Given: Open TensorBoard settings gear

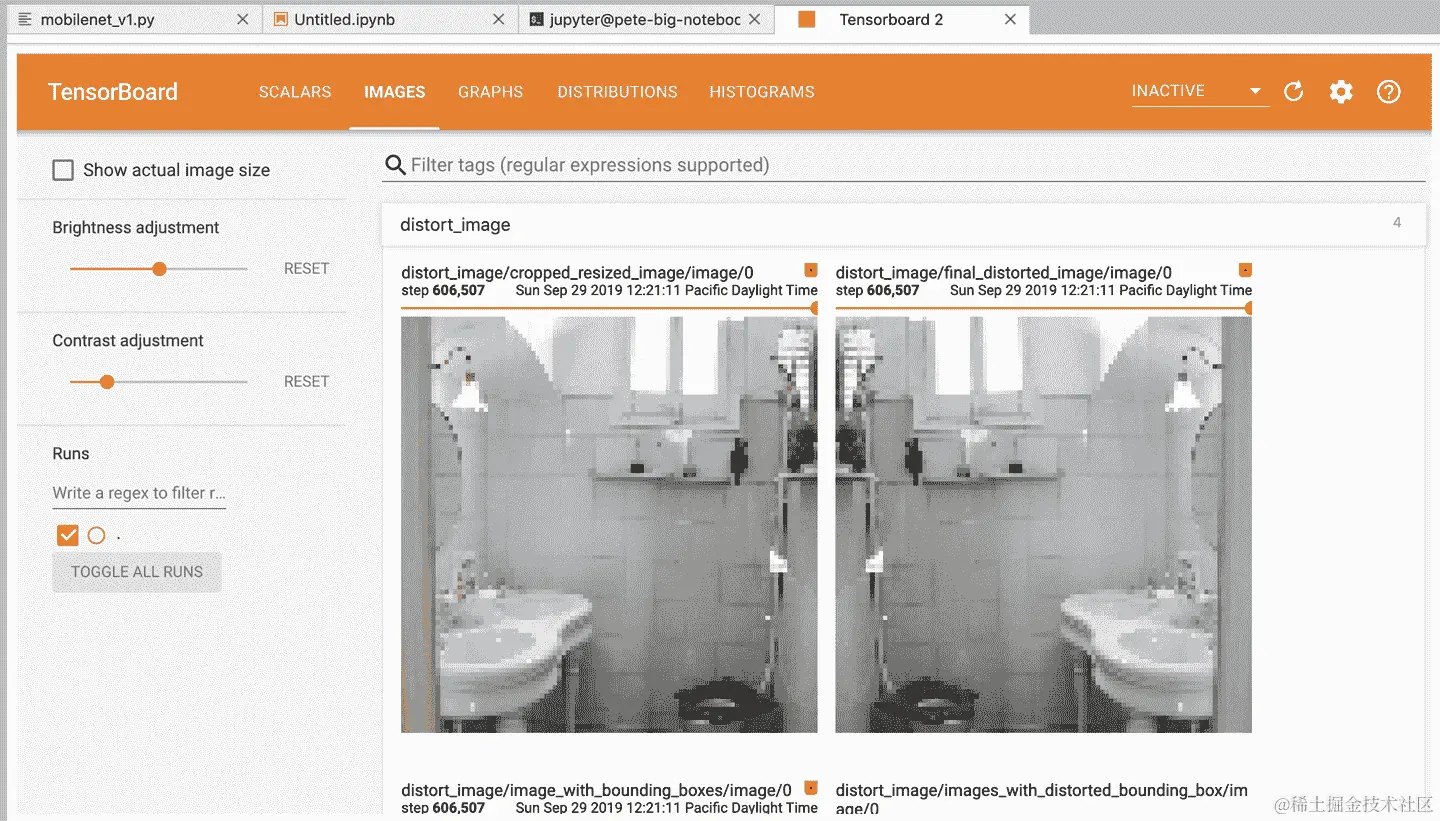Looking at the screenshot, I should (1341, 92).
